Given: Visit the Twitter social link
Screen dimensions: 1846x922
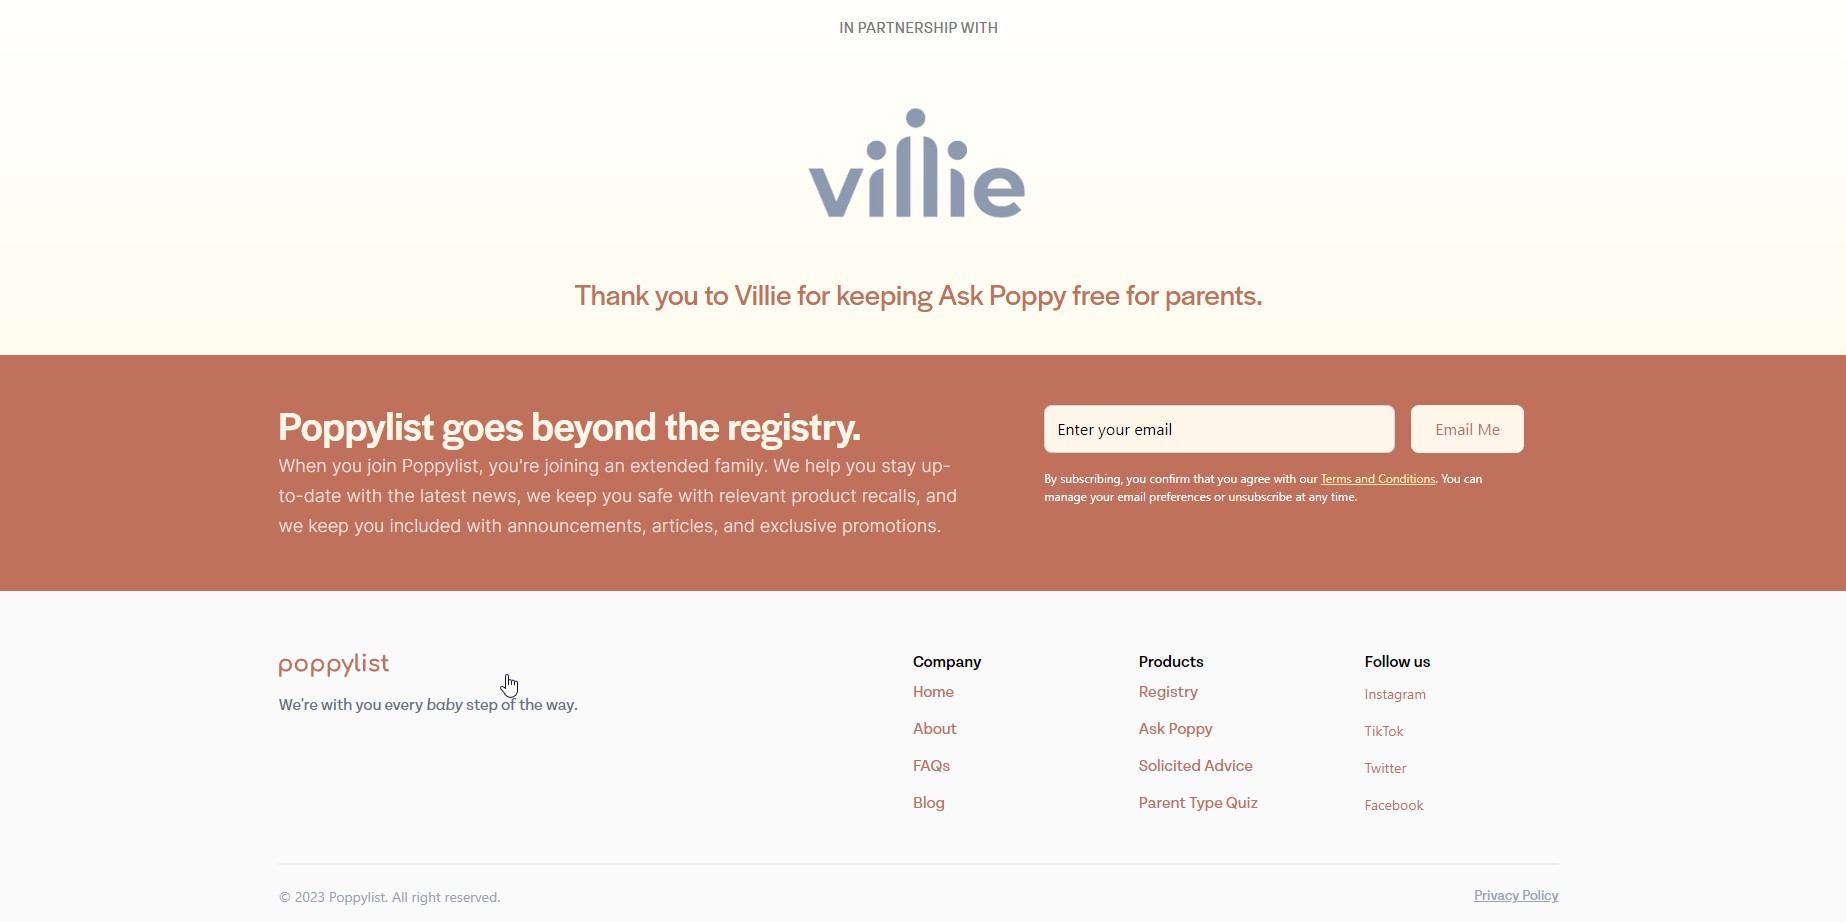Looking at the screenshot, I should coord(1385,768).
